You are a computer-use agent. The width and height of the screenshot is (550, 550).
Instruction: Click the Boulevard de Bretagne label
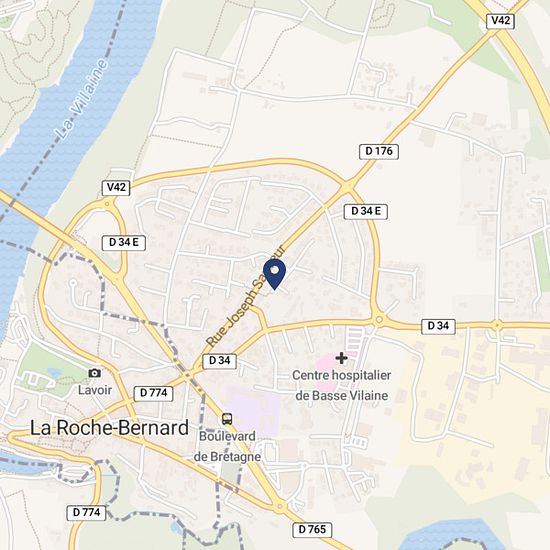click(x=227, y=447)
